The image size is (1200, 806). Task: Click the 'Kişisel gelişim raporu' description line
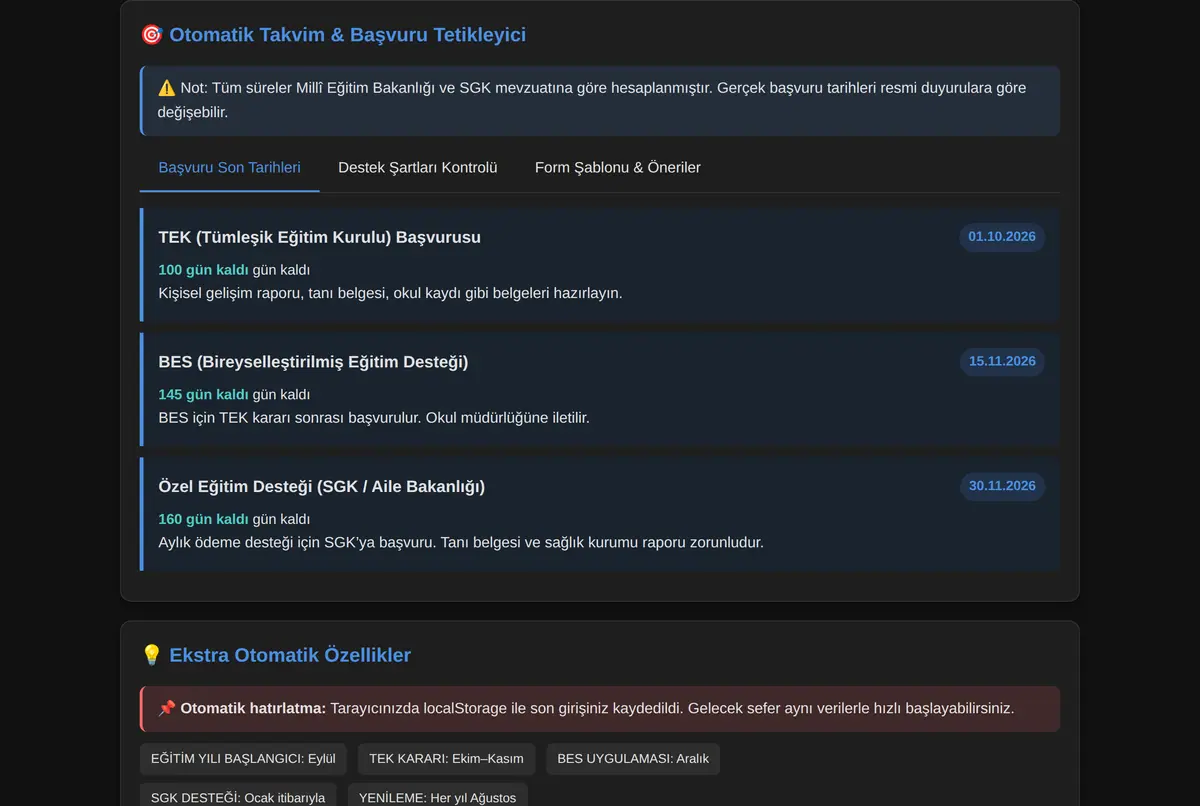pyautogui.click(x=390, y=293)
